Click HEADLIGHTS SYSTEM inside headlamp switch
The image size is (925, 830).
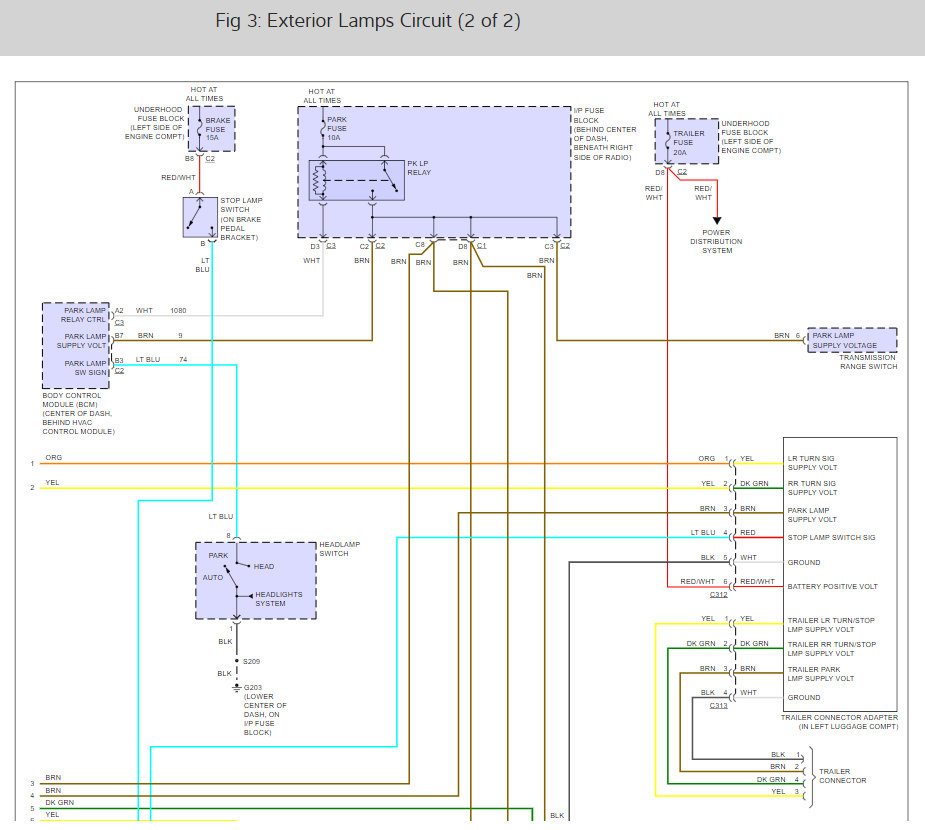[x=278, y=599]
